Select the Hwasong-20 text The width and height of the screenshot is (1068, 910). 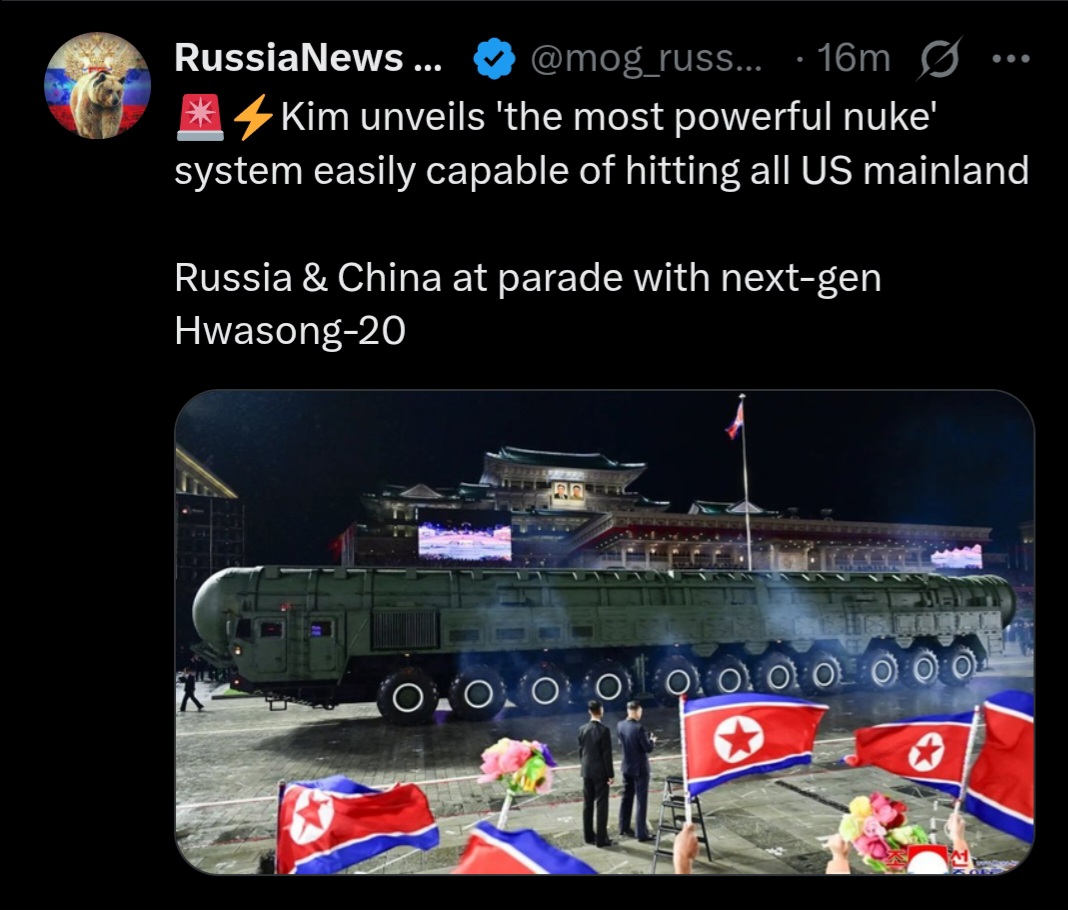coord(290,332)
